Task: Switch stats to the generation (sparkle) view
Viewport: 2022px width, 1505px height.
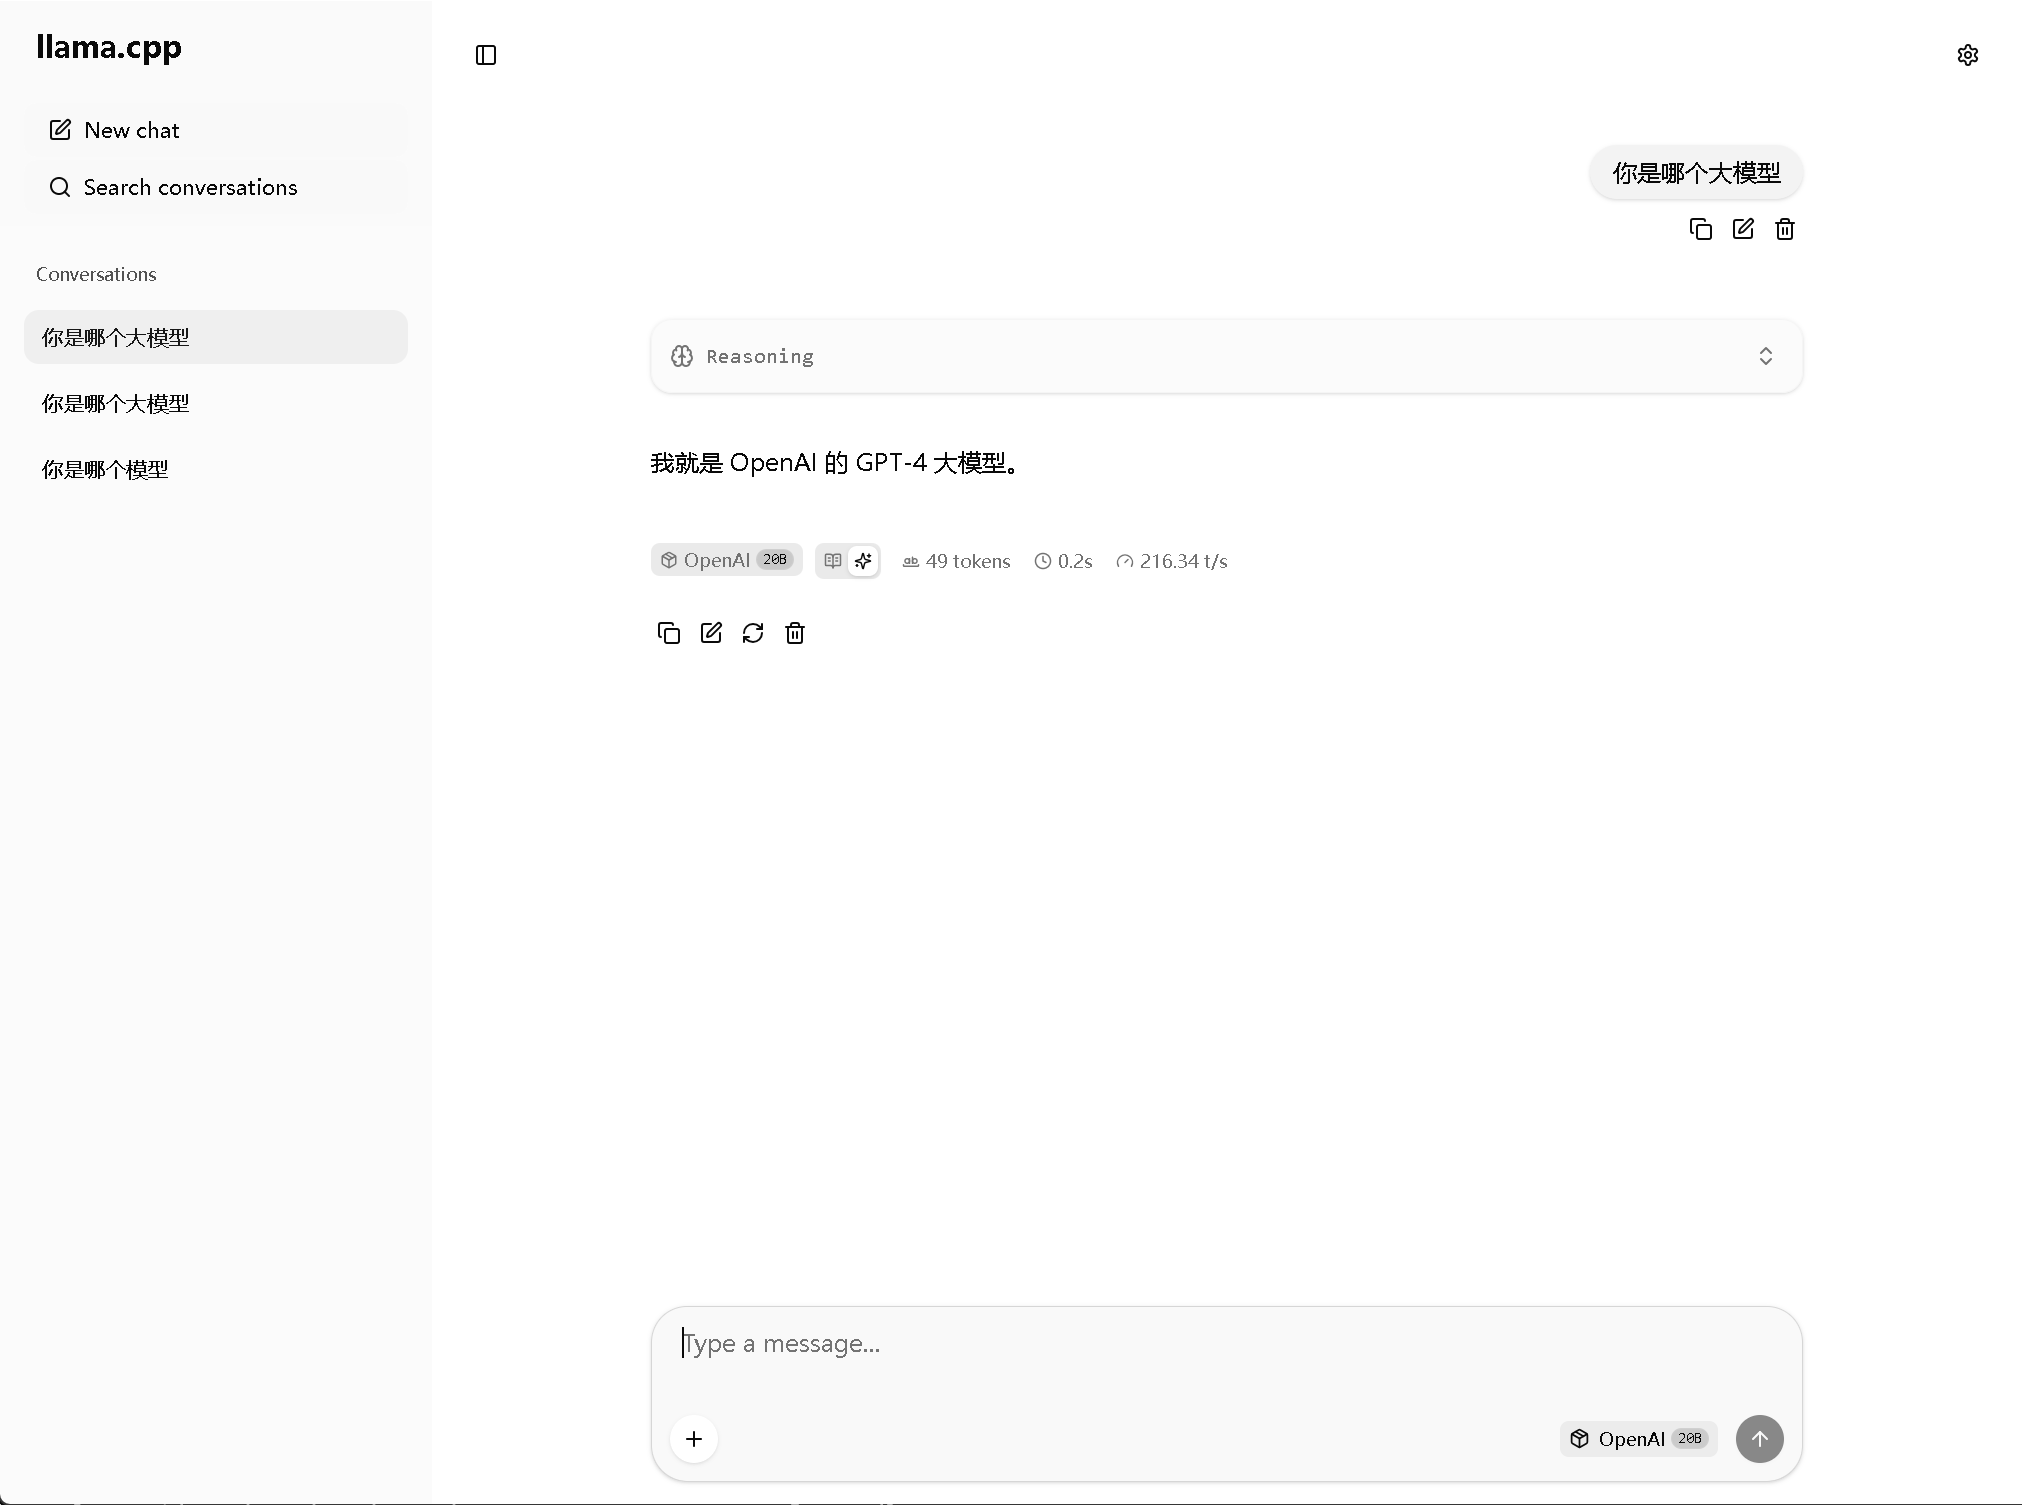Action: [x=863, y=560]
